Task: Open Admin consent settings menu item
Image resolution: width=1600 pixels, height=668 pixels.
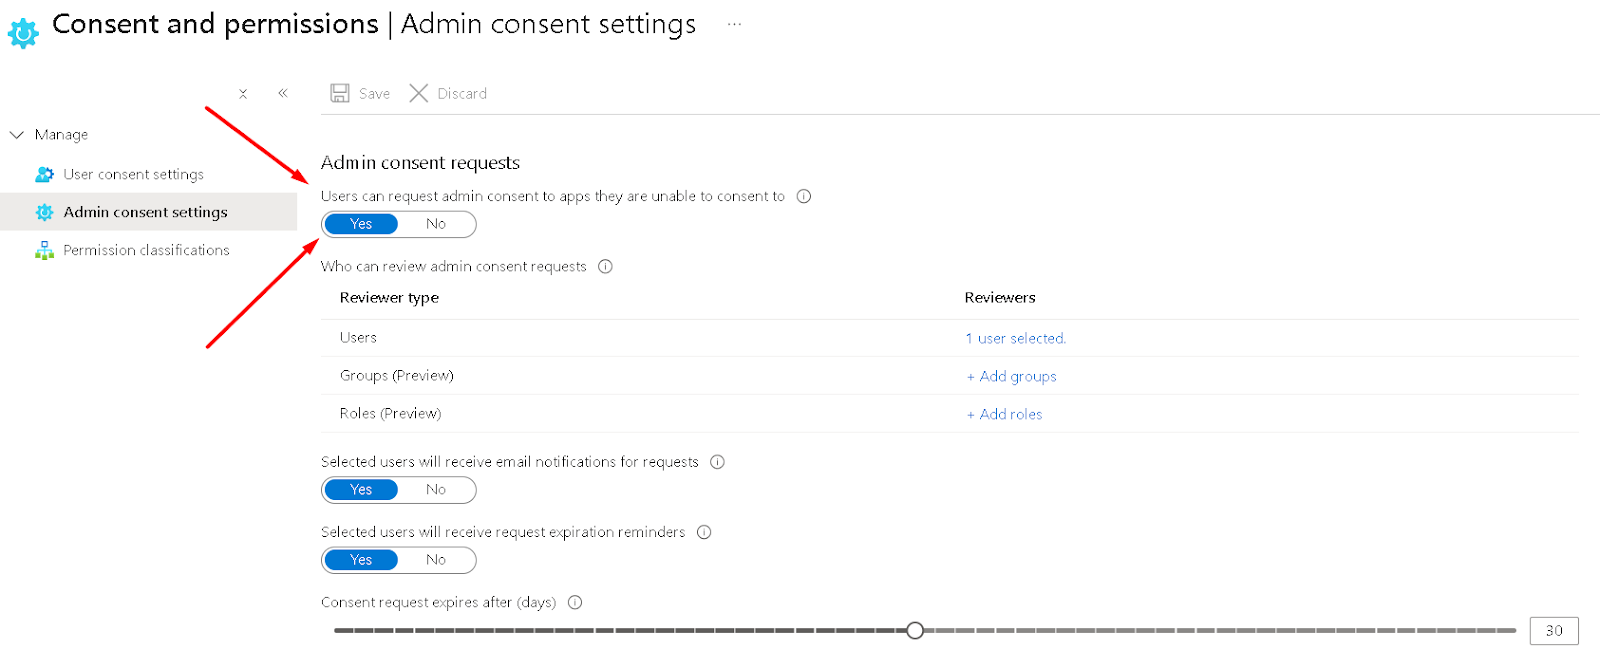Action: tap(145, 212)
